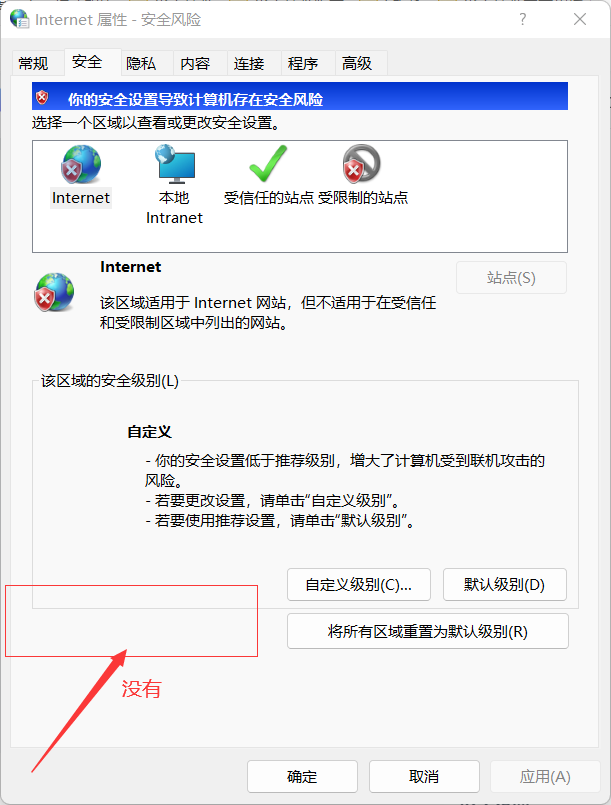Go to the 高级 tab

(x=357, y=63)
